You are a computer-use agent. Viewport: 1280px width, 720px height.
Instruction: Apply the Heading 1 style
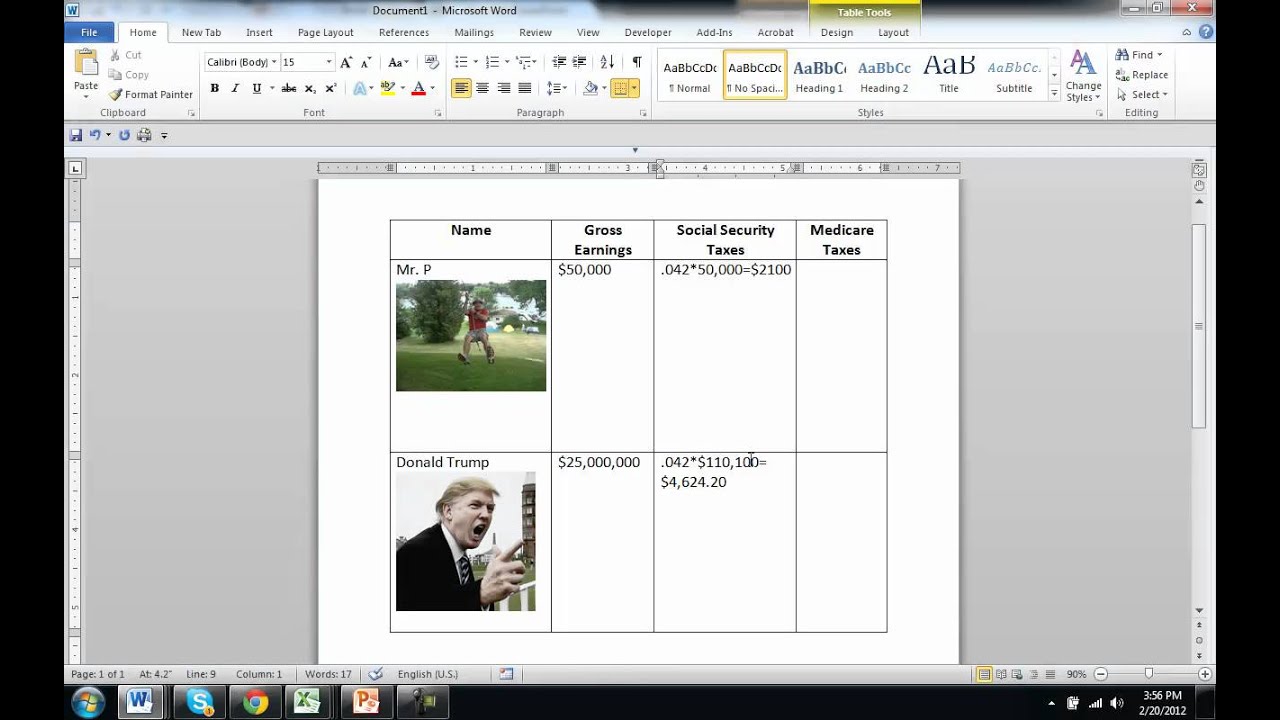pyautogui.click(x=819, y=75)
